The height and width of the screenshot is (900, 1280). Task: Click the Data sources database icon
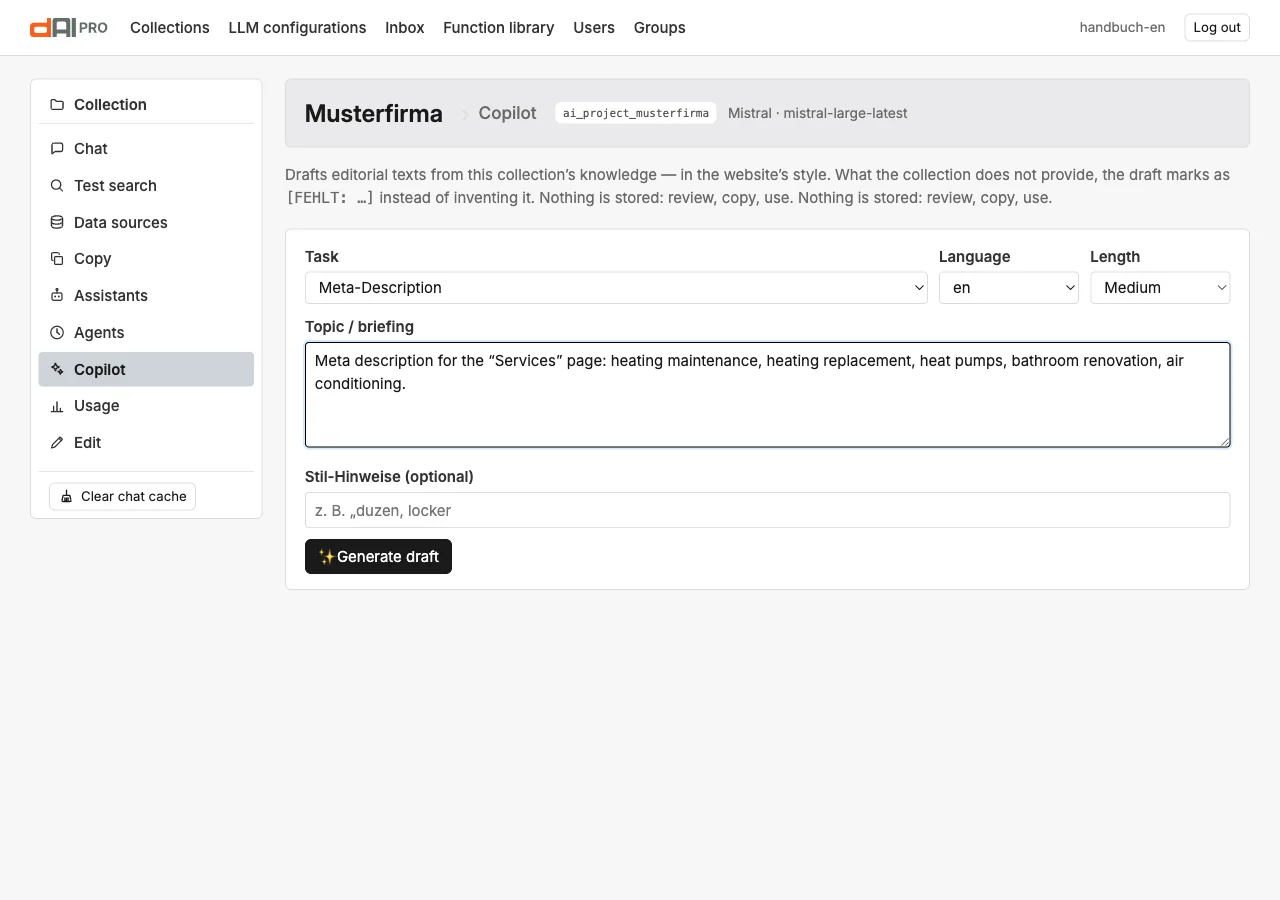tap(57, 223)
